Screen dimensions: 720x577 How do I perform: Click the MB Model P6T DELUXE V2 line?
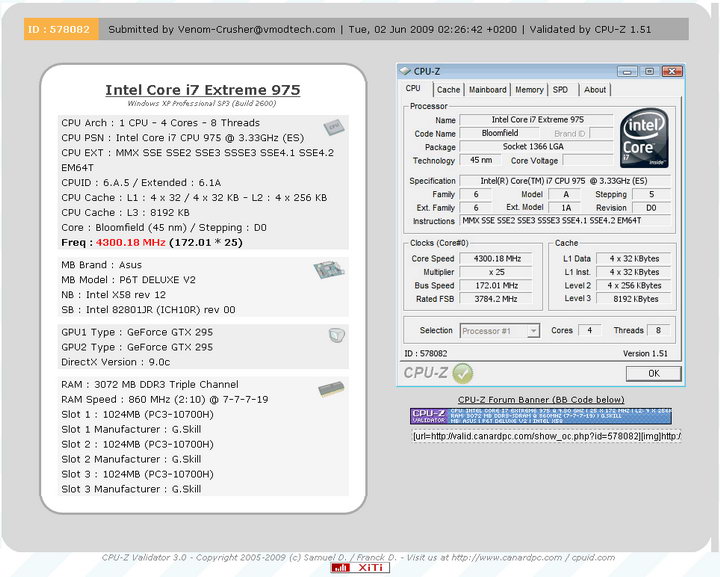[x=129, y=280]
